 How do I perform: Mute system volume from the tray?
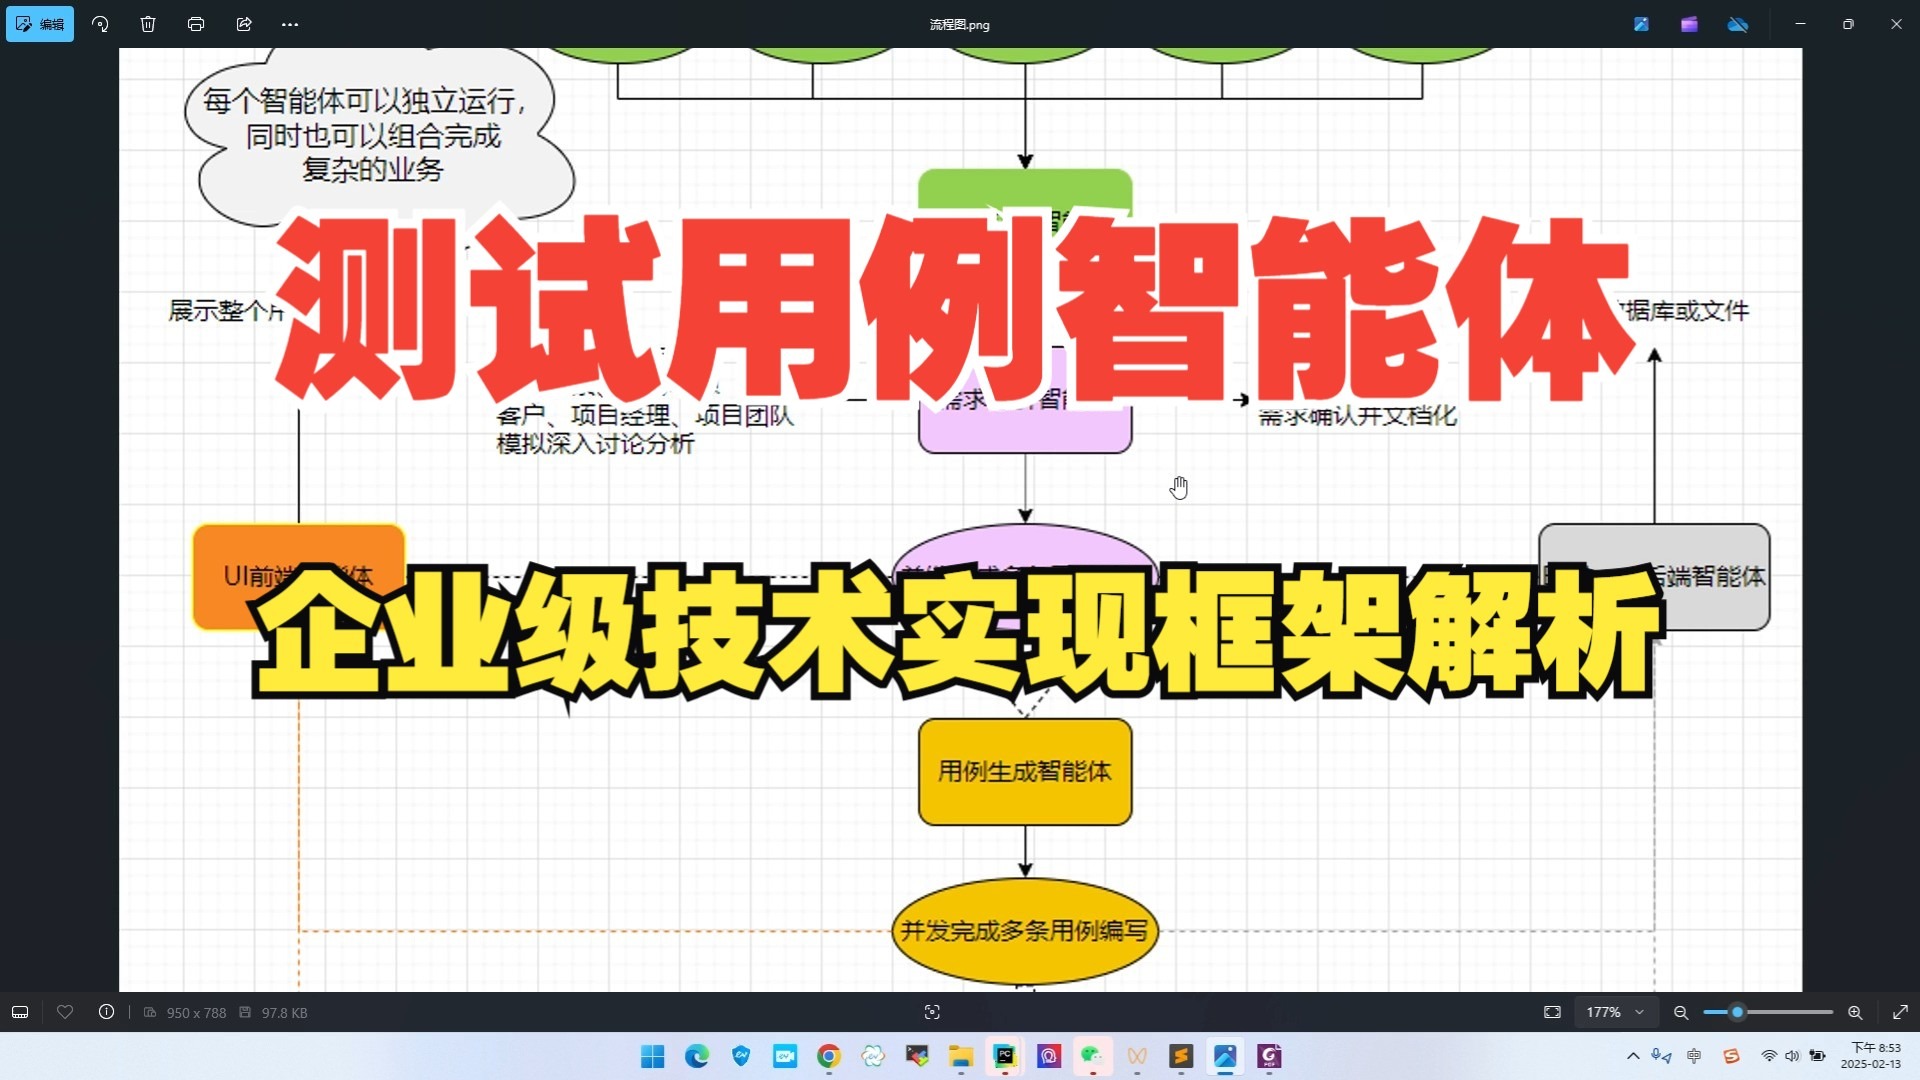pos(1792,1056)
